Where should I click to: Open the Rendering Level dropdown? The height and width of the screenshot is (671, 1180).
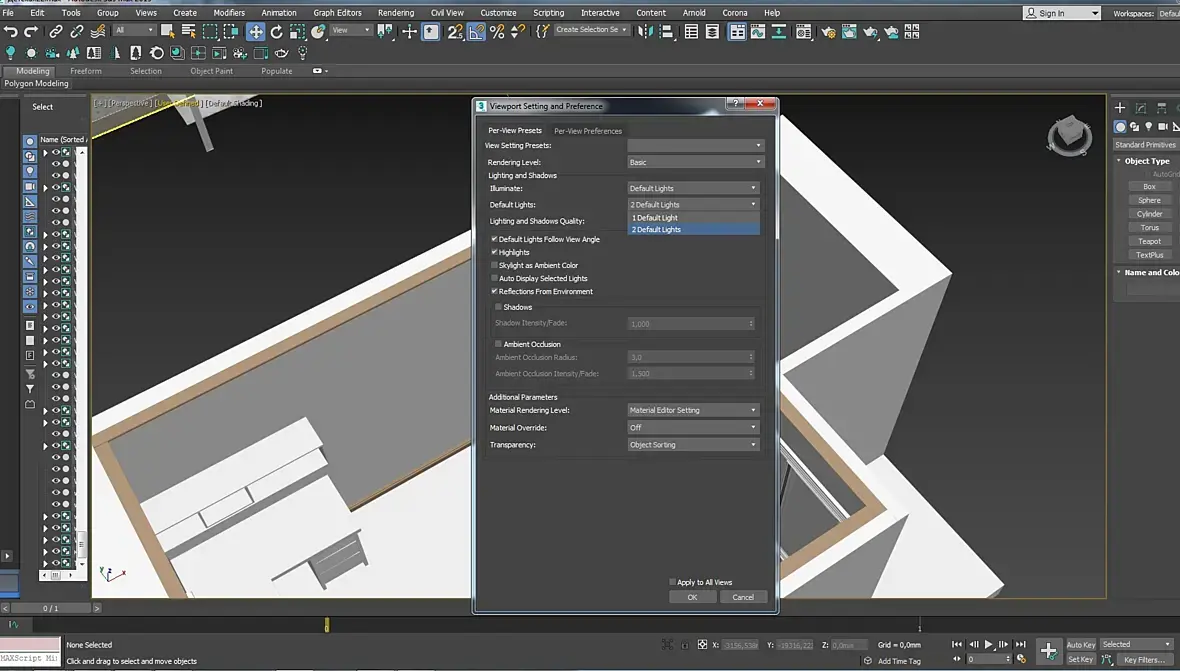[694, 162]
